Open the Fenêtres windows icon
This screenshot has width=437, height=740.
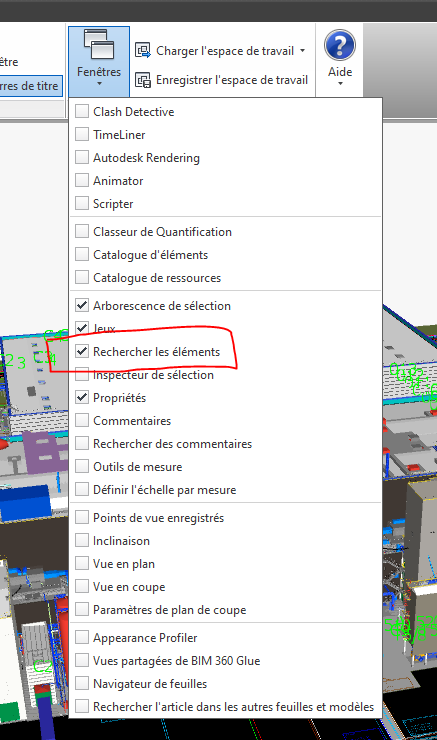[99, 44]
